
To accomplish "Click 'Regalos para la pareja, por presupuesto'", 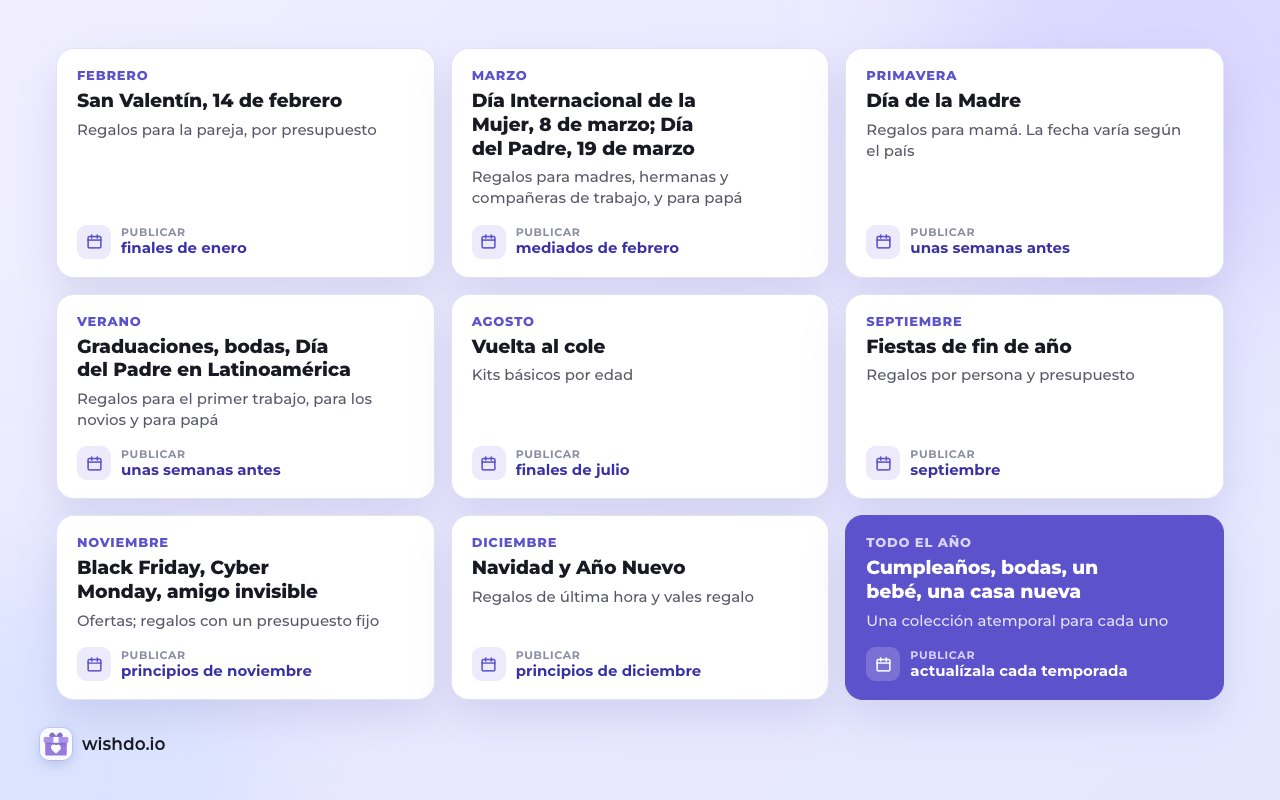I will [226, 130].
